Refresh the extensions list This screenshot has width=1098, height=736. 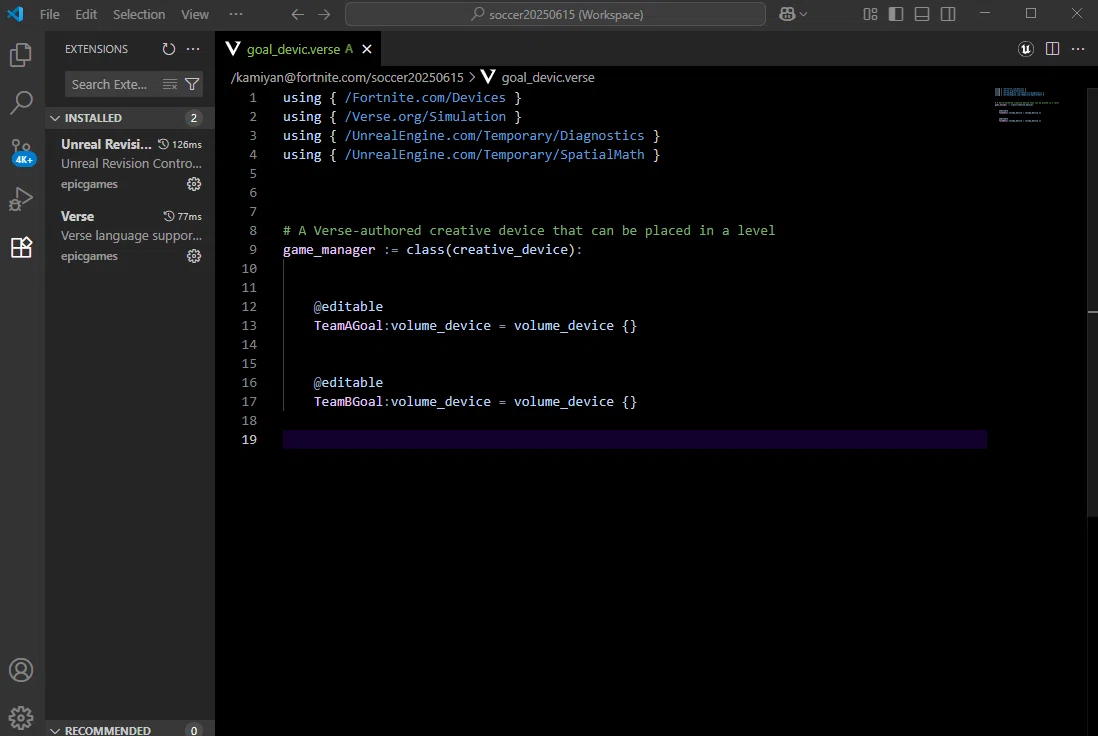point(169,49)
